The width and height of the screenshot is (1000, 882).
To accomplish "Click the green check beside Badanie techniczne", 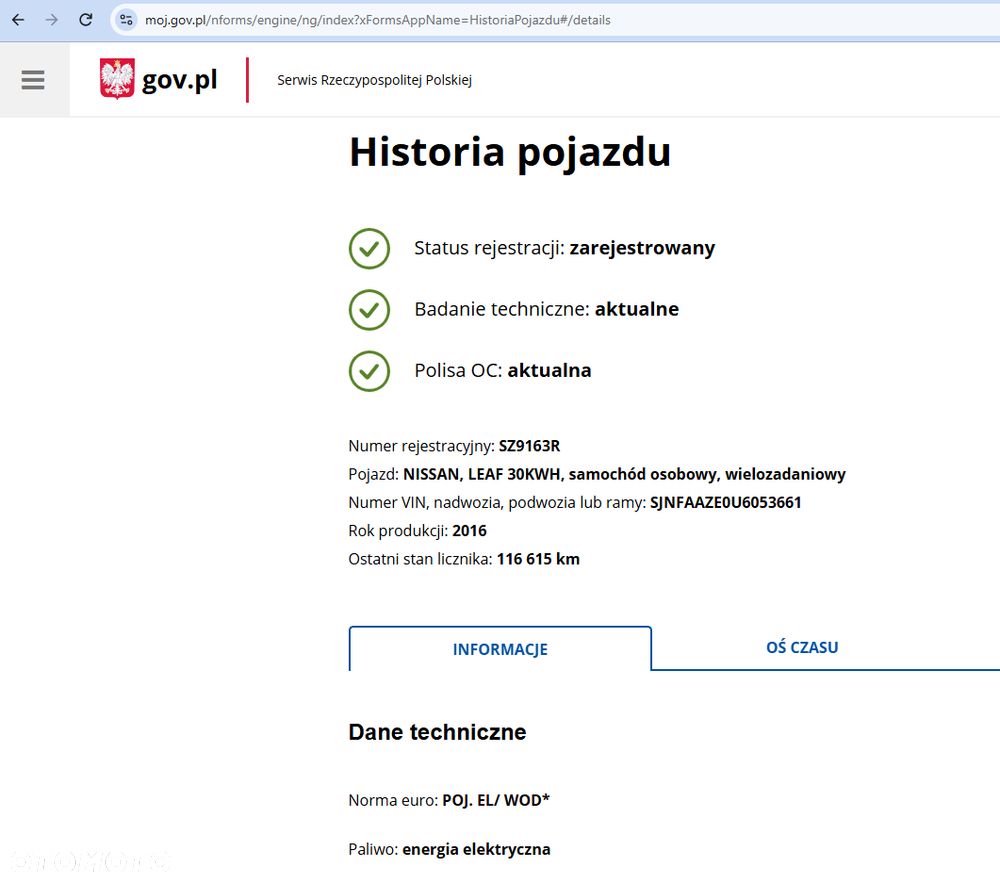I will coord(369,309).
